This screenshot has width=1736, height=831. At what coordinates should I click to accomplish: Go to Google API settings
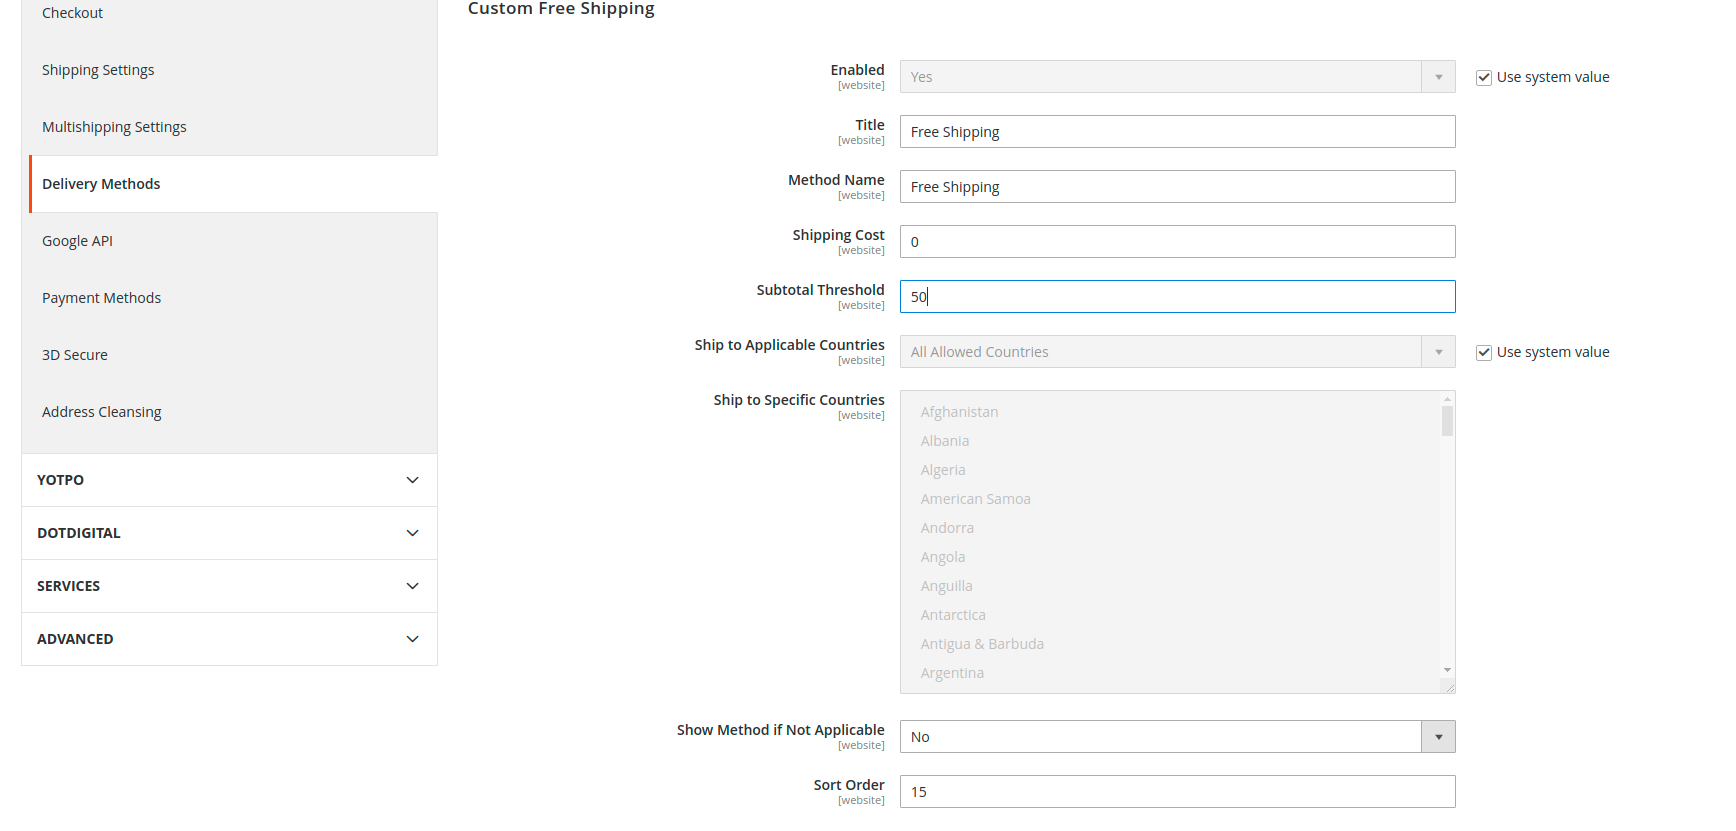[77, 241]
